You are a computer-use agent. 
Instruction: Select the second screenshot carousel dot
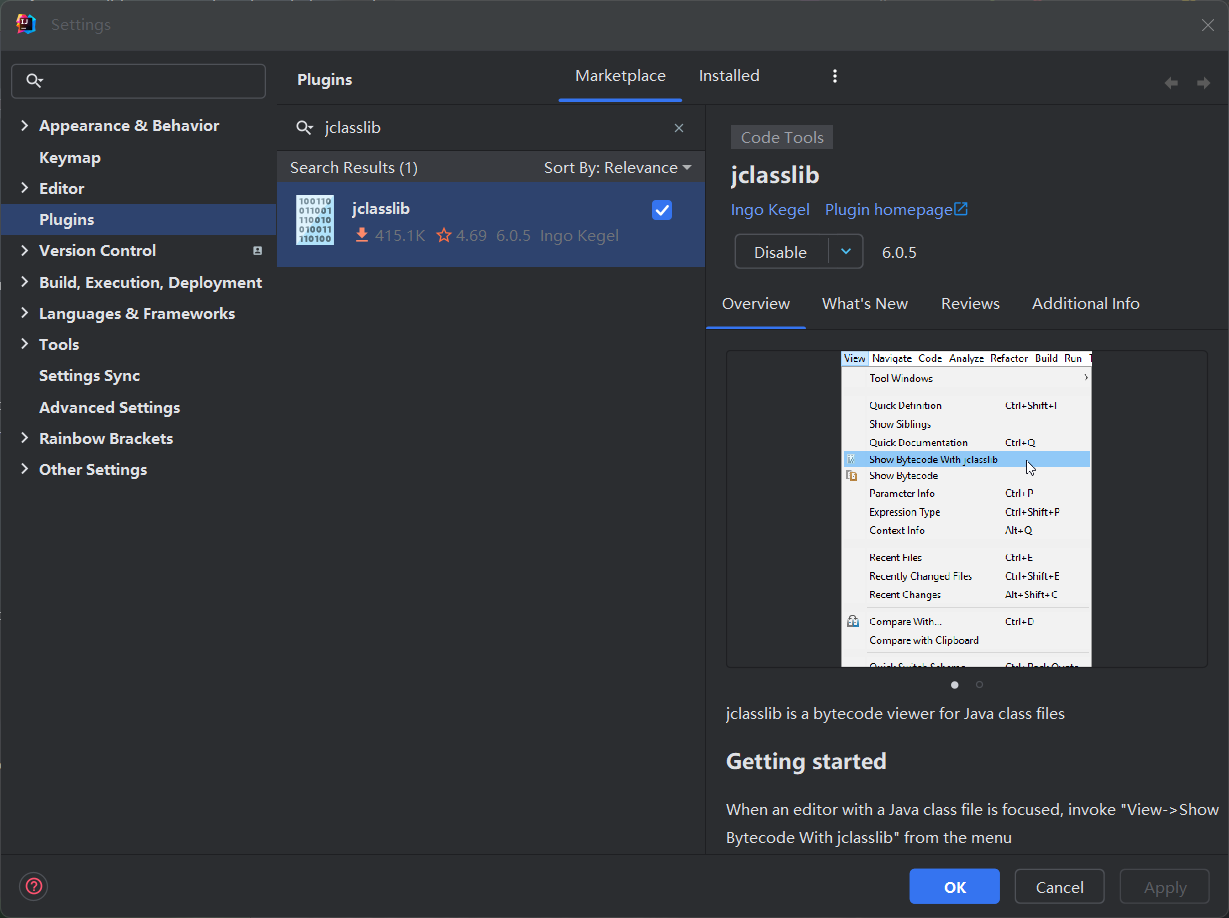click(x=979, y=685)
